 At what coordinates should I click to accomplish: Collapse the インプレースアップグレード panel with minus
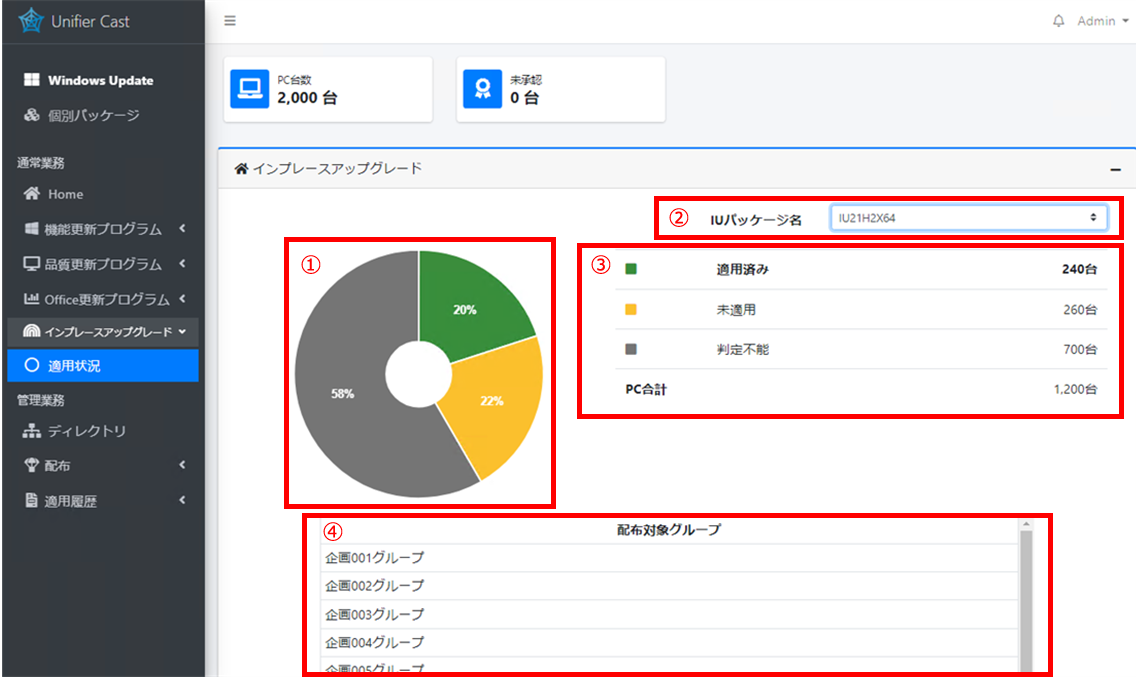click(x=1115, y=169)
